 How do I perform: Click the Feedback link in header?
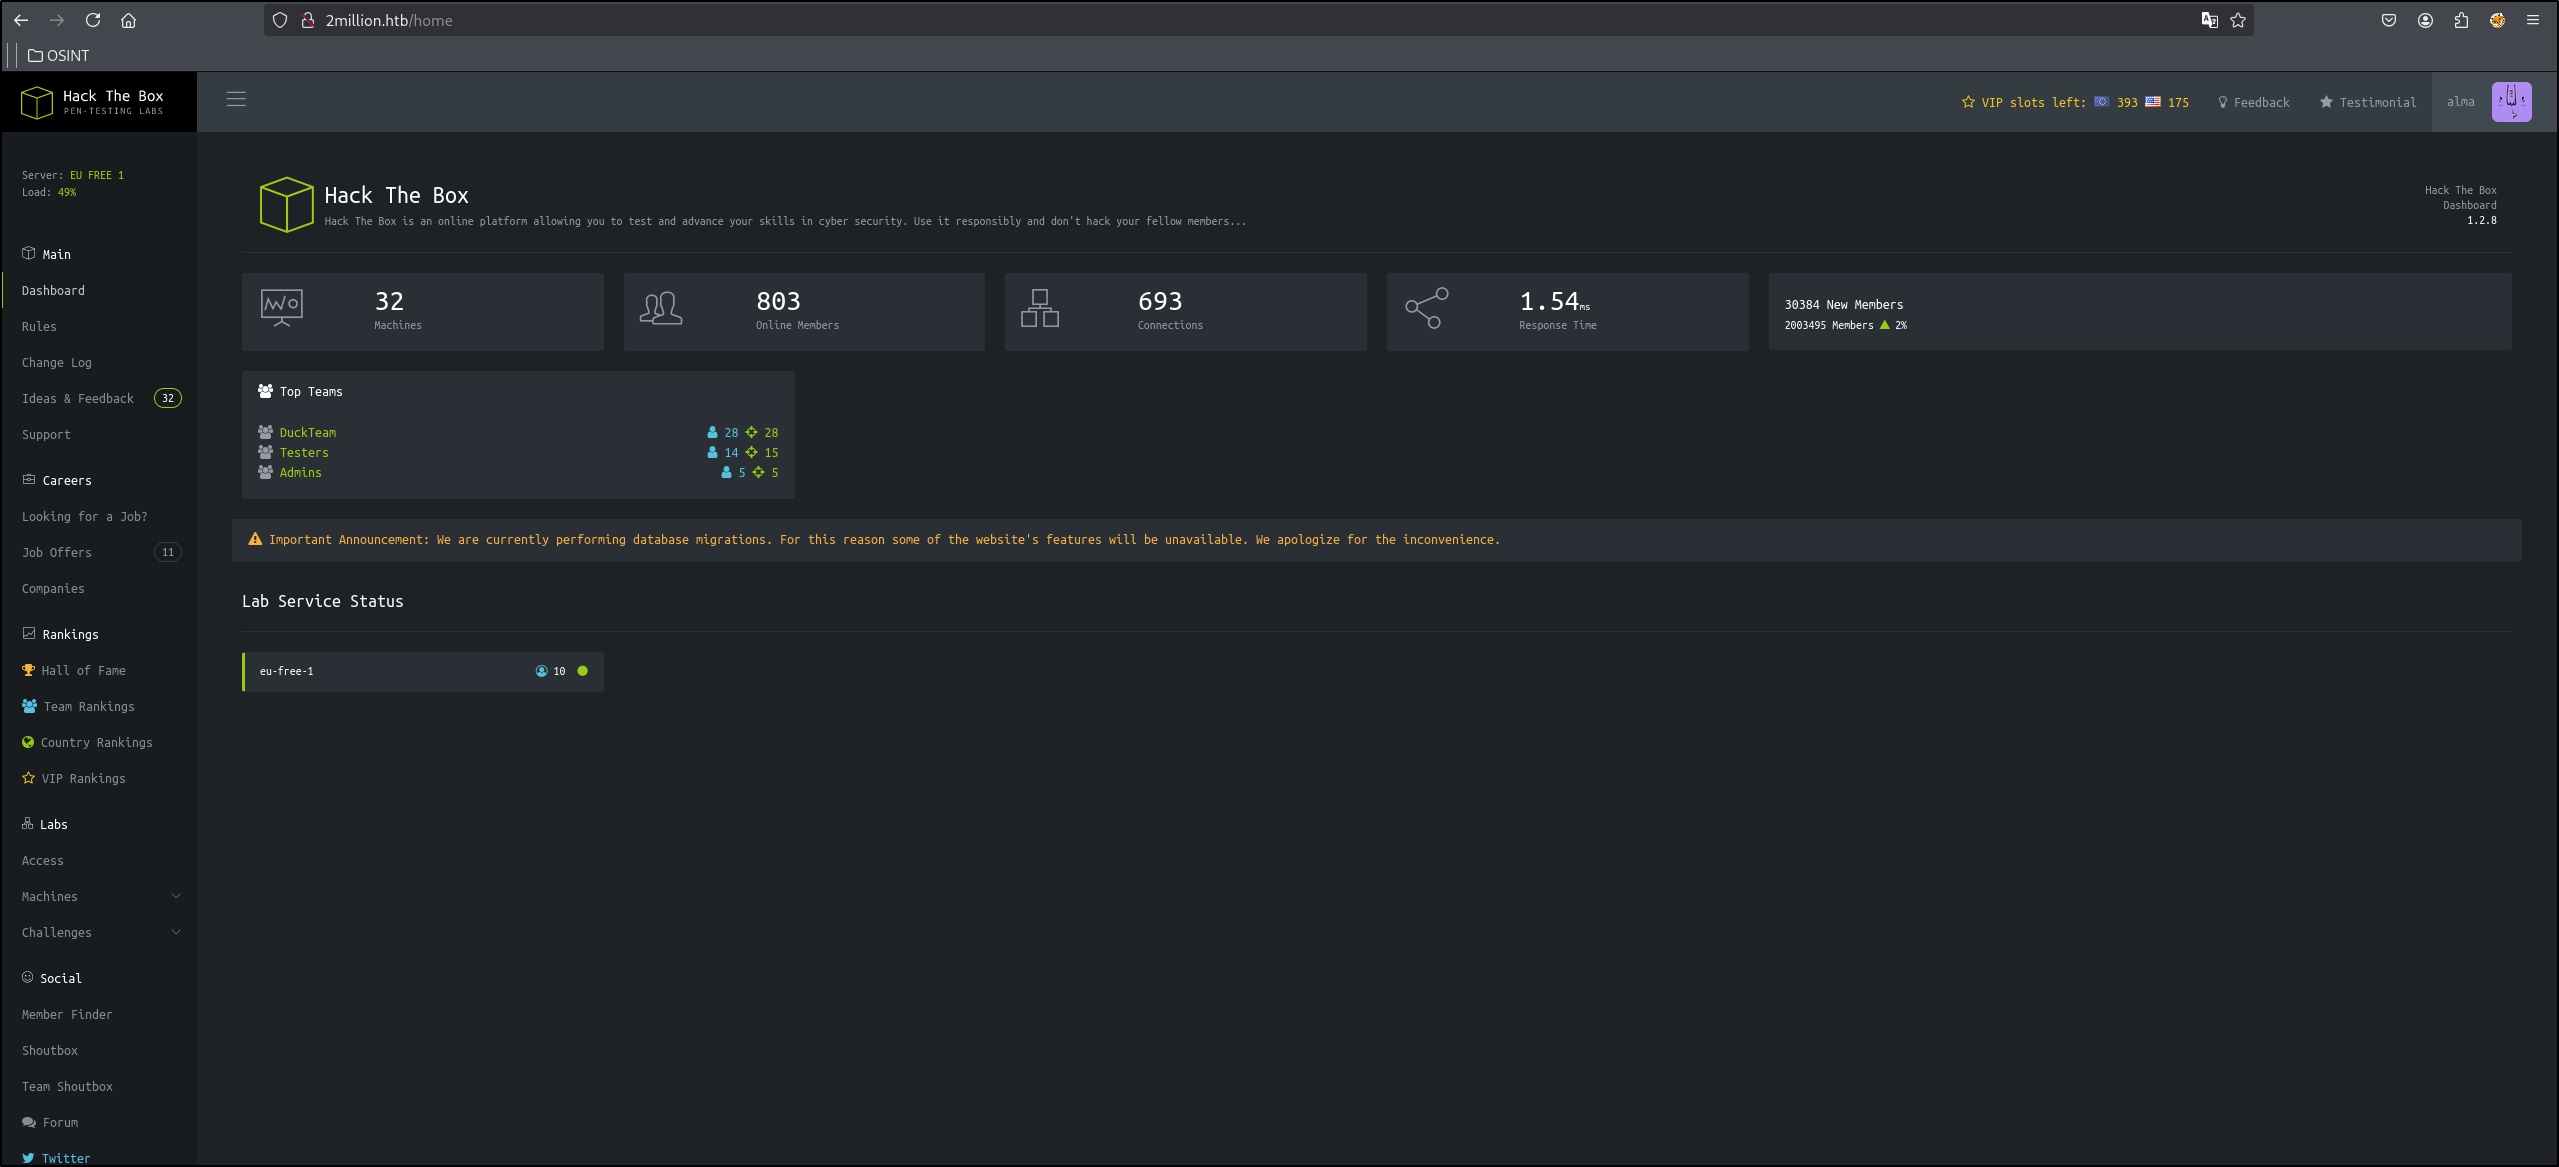tap(2253, 102)
